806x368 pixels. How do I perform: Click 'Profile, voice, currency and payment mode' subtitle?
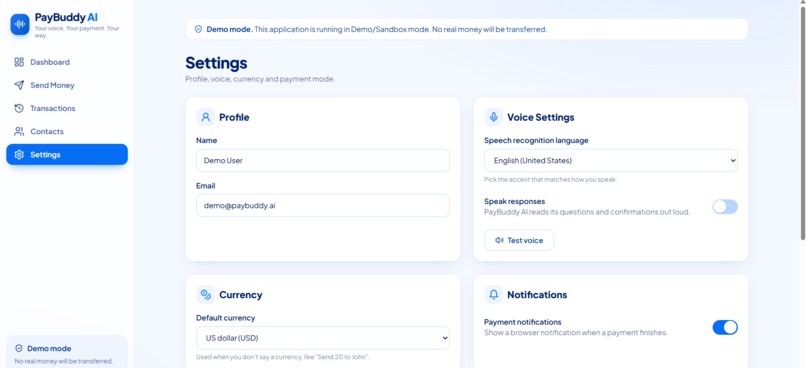(x=260, y=80)
